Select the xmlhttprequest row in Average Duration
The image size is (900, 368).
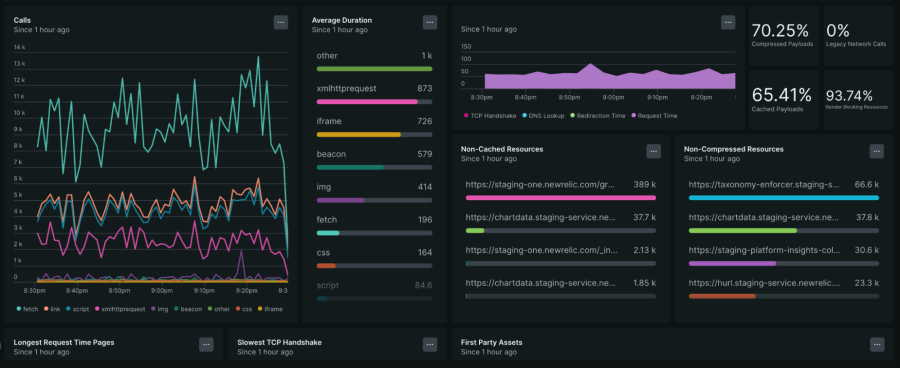click(374, 94)
